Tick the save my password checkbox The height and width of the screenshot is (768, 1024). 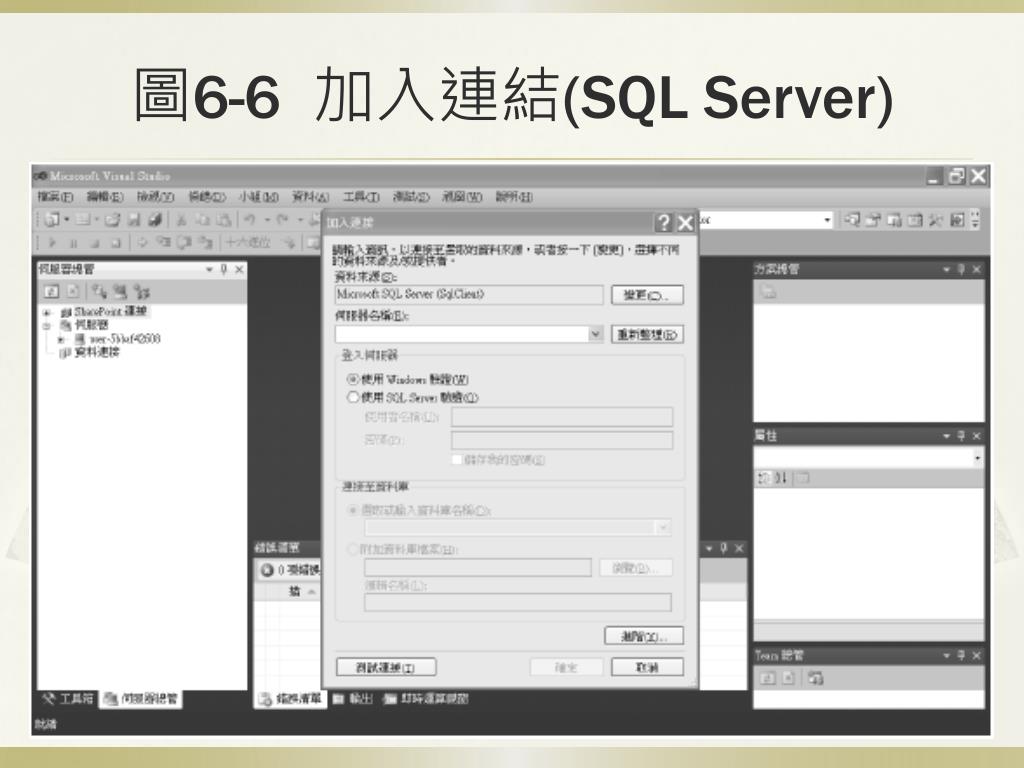[457, 460]
